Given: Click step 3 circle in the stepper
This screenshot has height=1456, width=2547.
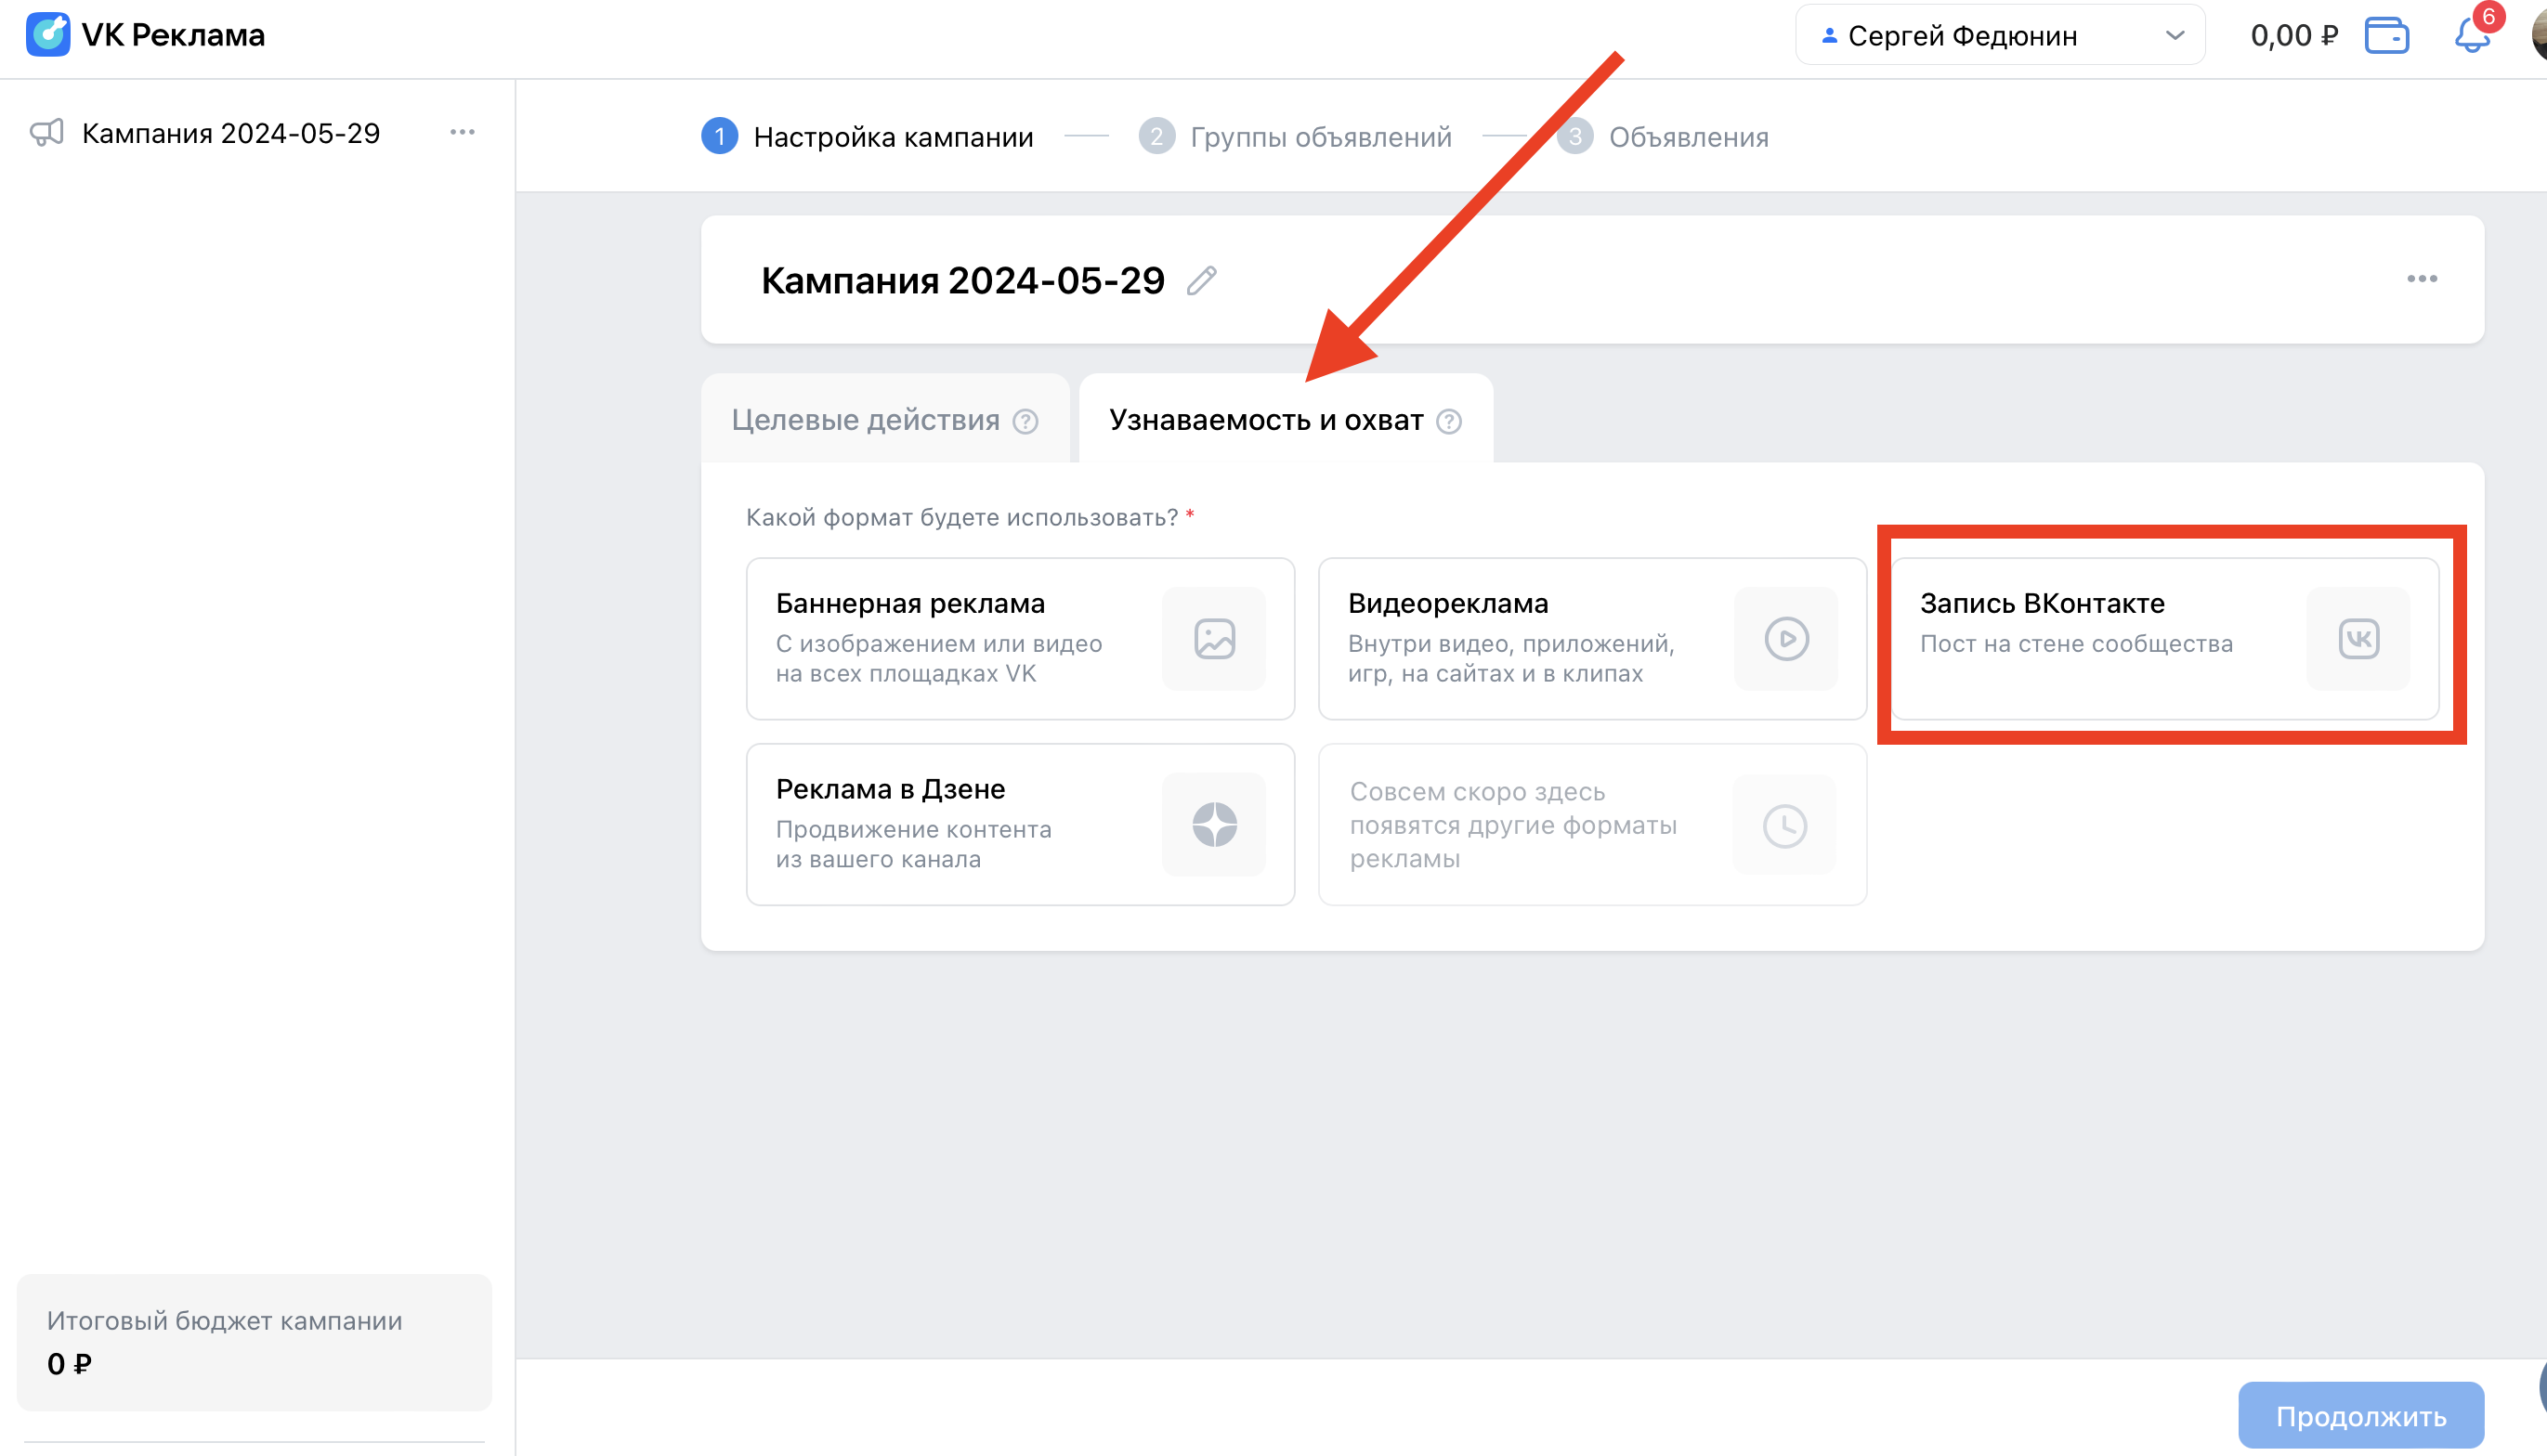Looking at the screenshot, I should click(x=1575, y=136).
